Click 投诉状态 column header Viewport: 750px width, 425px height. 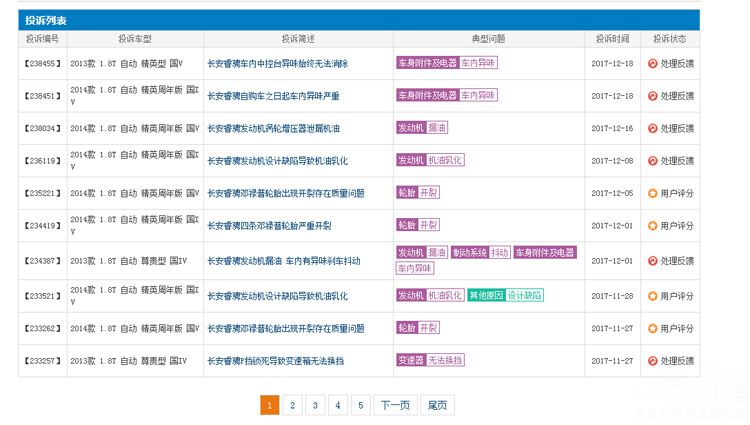click(670, 39)
